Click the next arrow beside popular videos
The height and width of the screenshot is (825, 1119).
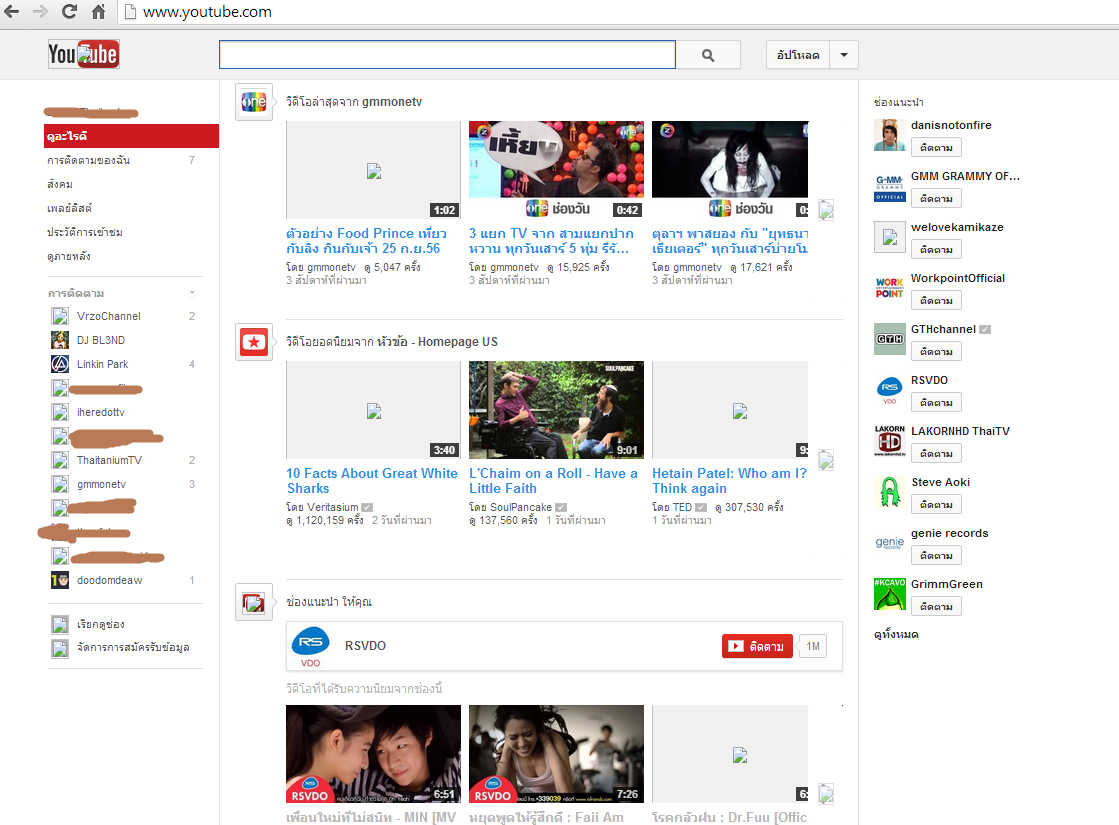826,460
